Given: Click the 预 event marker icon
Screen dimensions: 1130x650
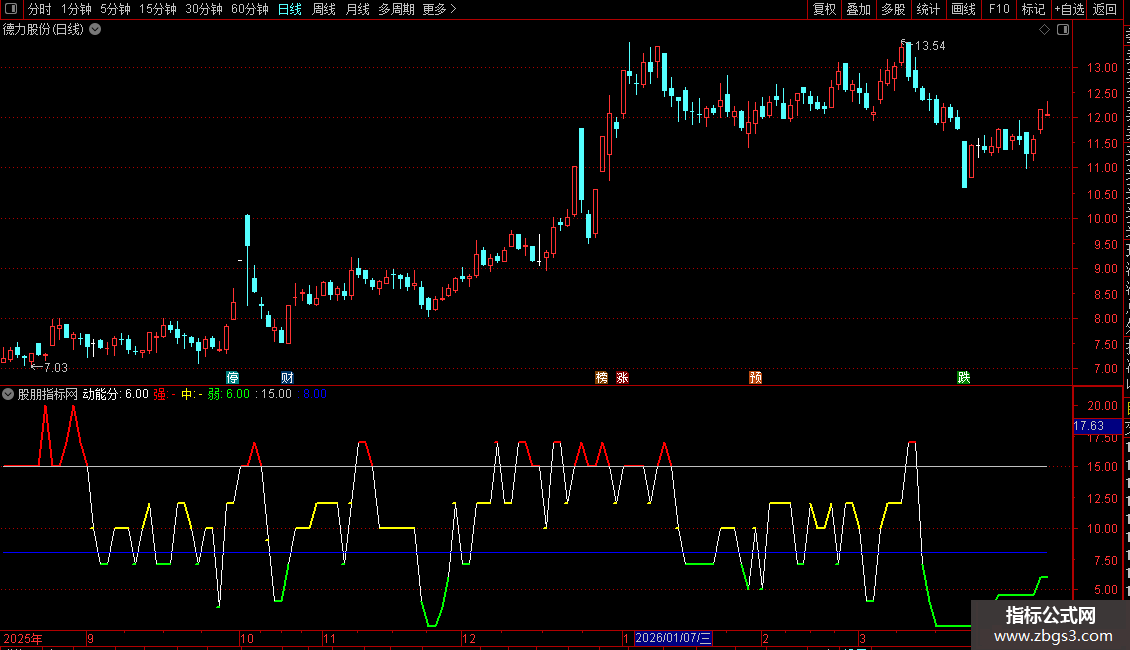Looking at the screenshot, I should point(755,378).
